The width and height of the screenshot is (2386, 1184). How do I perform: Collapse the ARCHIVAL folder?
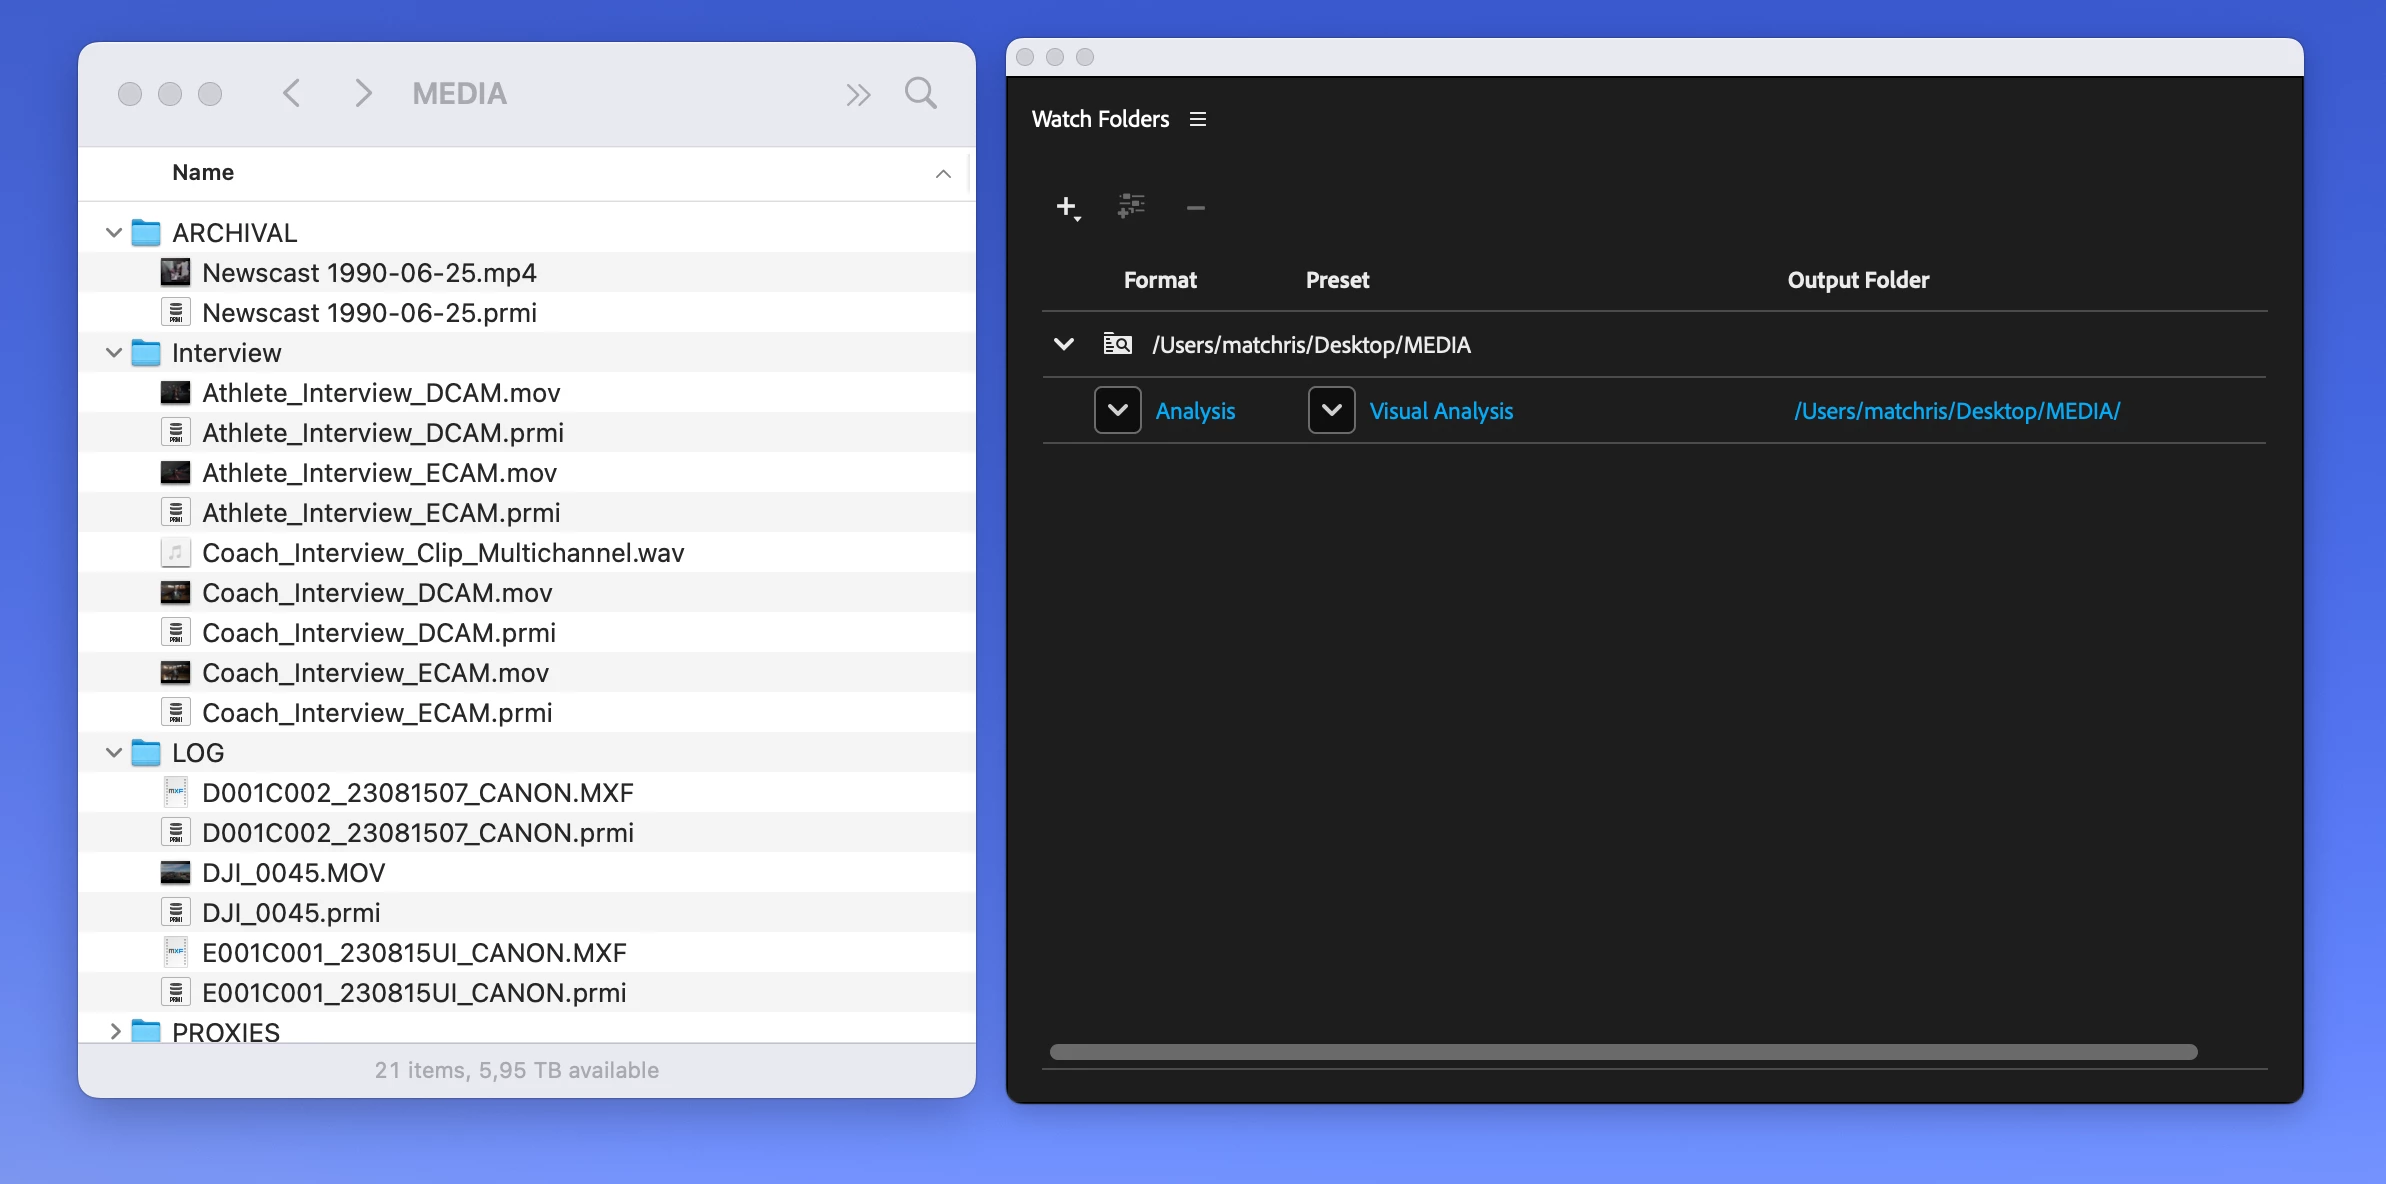114,233
